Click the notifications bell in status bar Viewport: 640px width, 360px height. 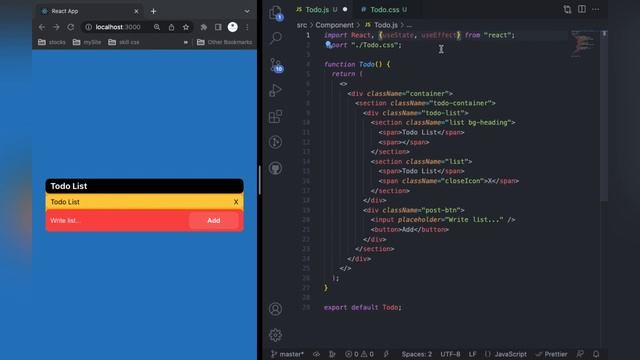596,354
